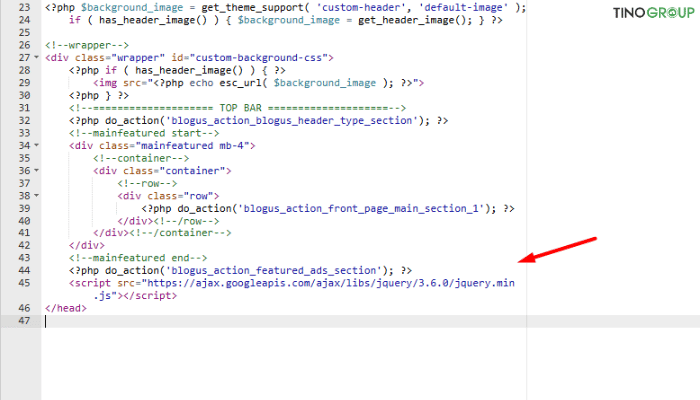This screenshot has height=400, width=700.
Task: Click 'blogus_action_blogus_header_type_section' string
Action: (x=292, y=121)
